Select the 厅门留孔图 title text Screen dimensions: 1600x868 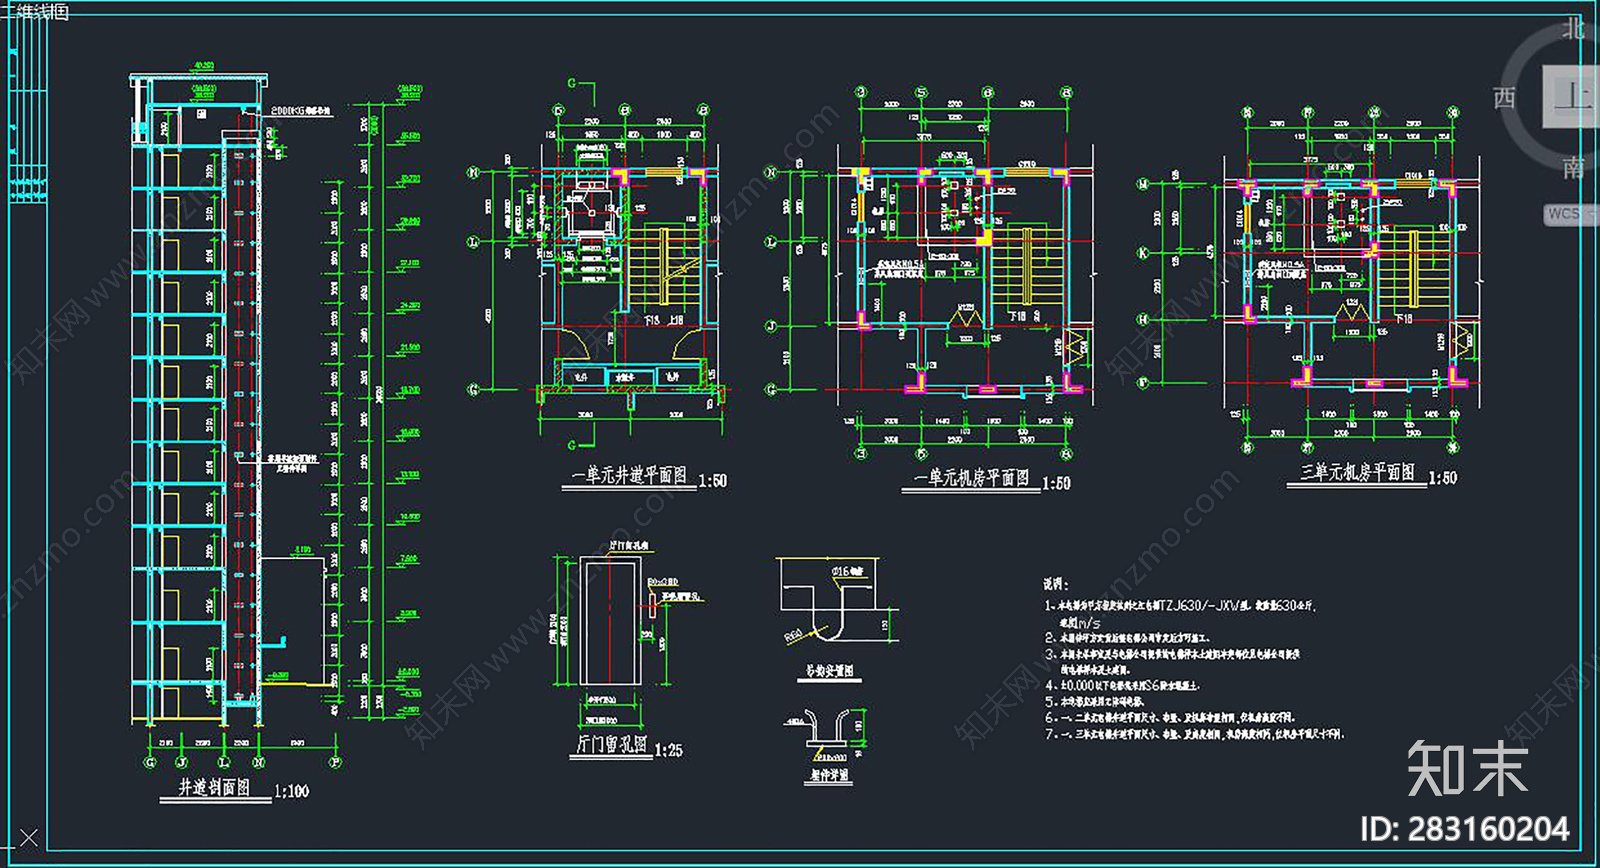pyautogui.click(x=612, y=746)
